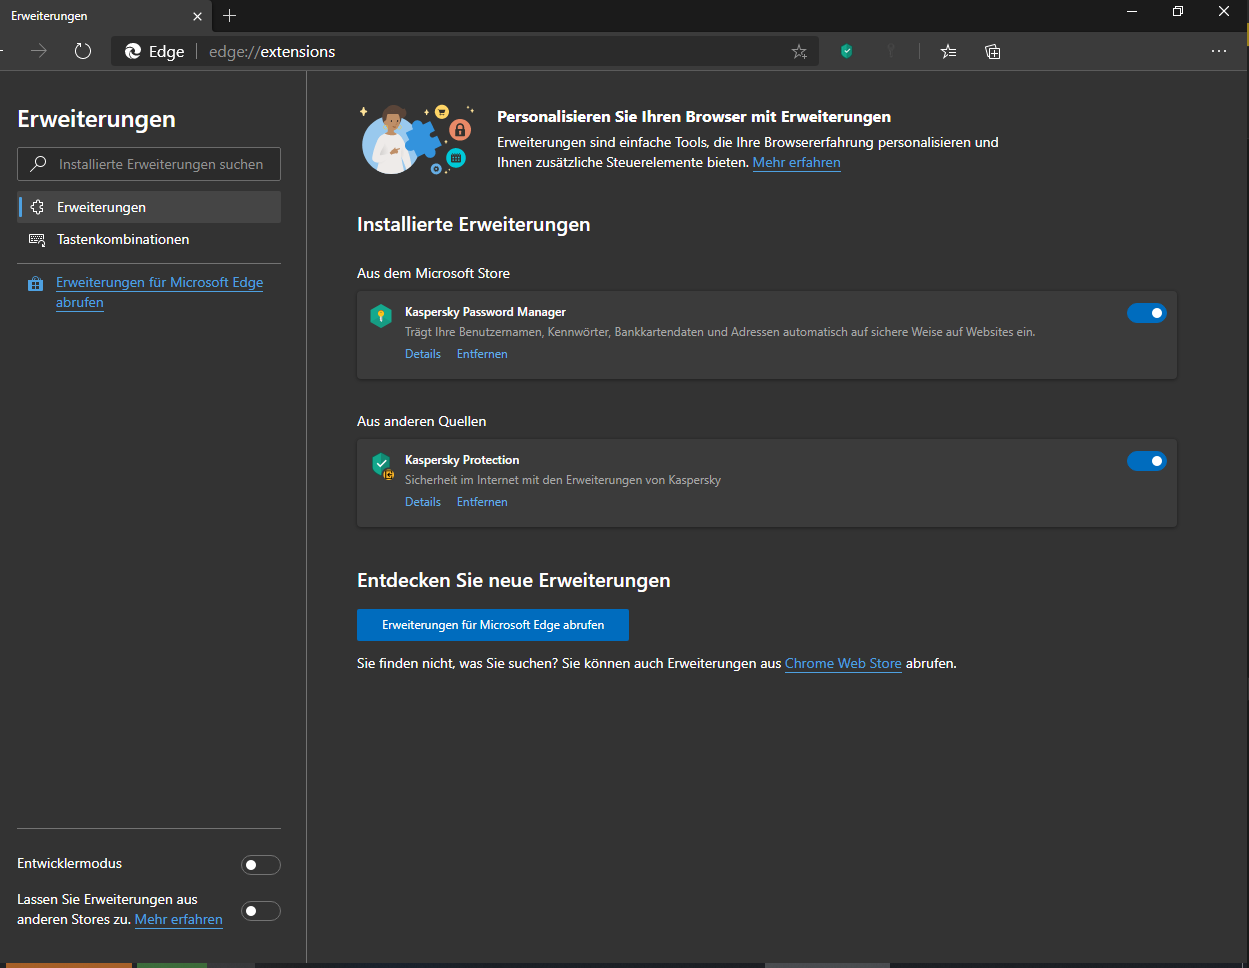Allow extensions from other stores toggle

click(261, 911)
